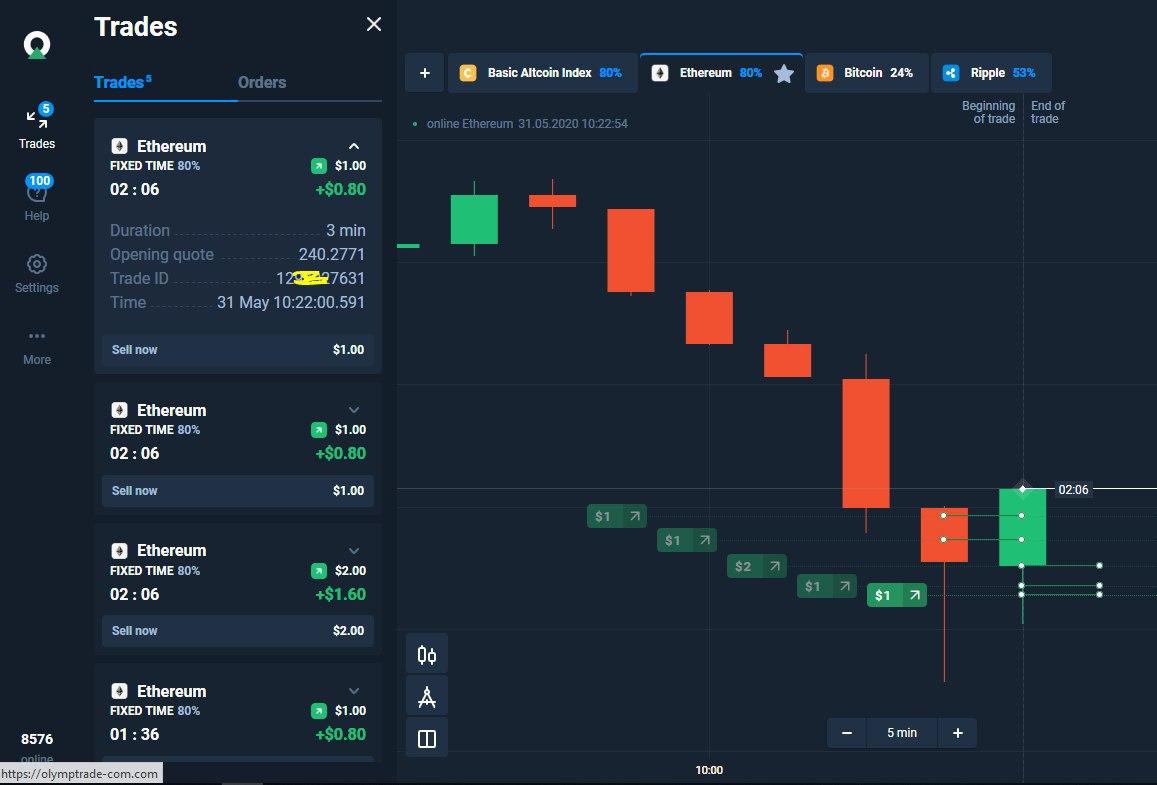Image resolution: width=1157 pixels, height=785 pixels.
Task: Click the End of trade label
Action: tap(1048, 112)
